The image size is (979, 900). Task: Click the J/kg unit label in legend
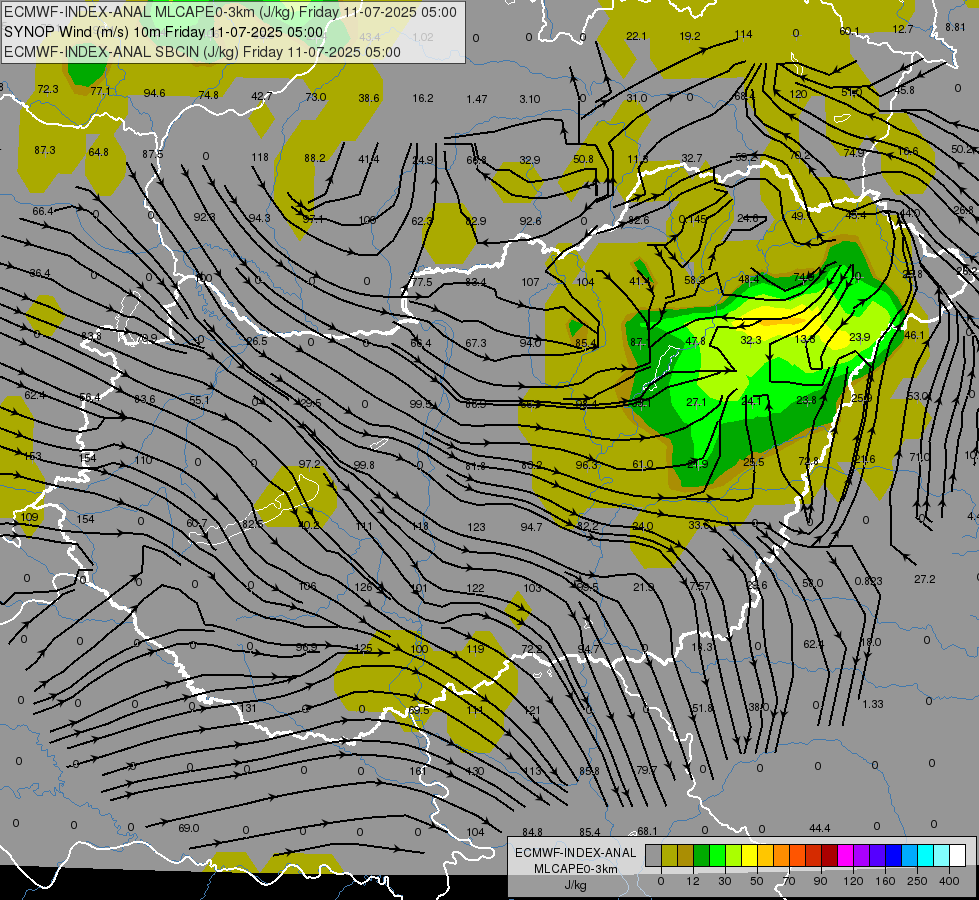coord(576,885)
